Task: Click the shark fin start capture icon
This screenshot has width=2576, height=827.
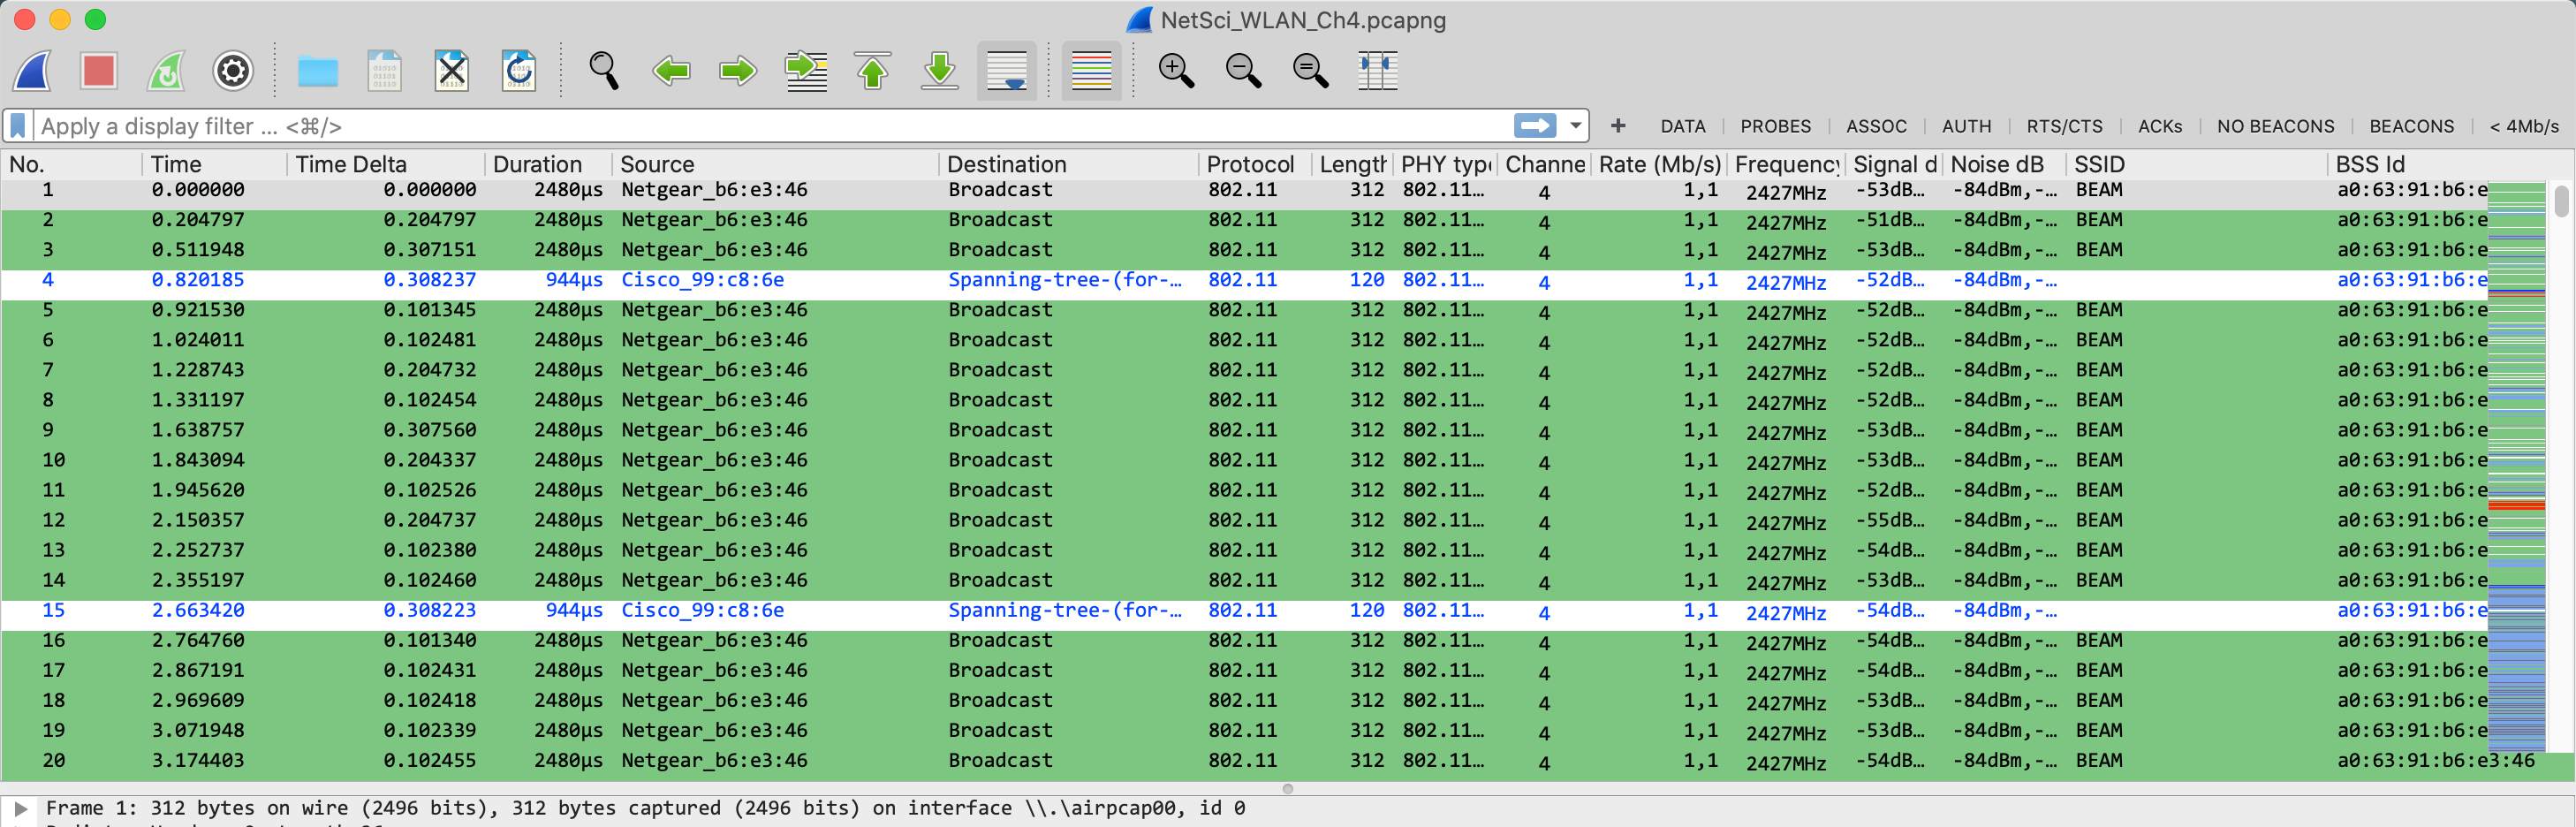Action: [33, 71]
